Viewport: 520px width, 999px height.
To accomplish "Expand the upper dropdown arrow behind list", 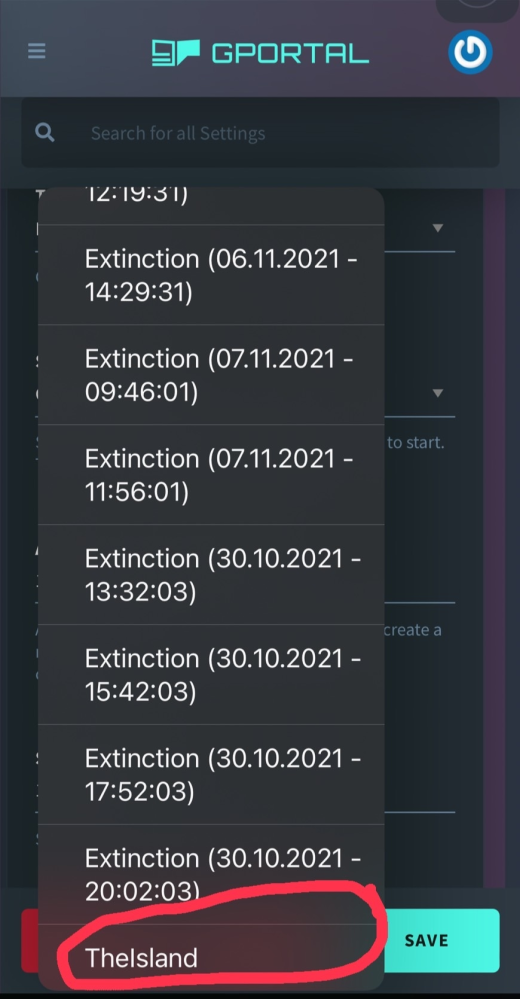I will (437, 227).
